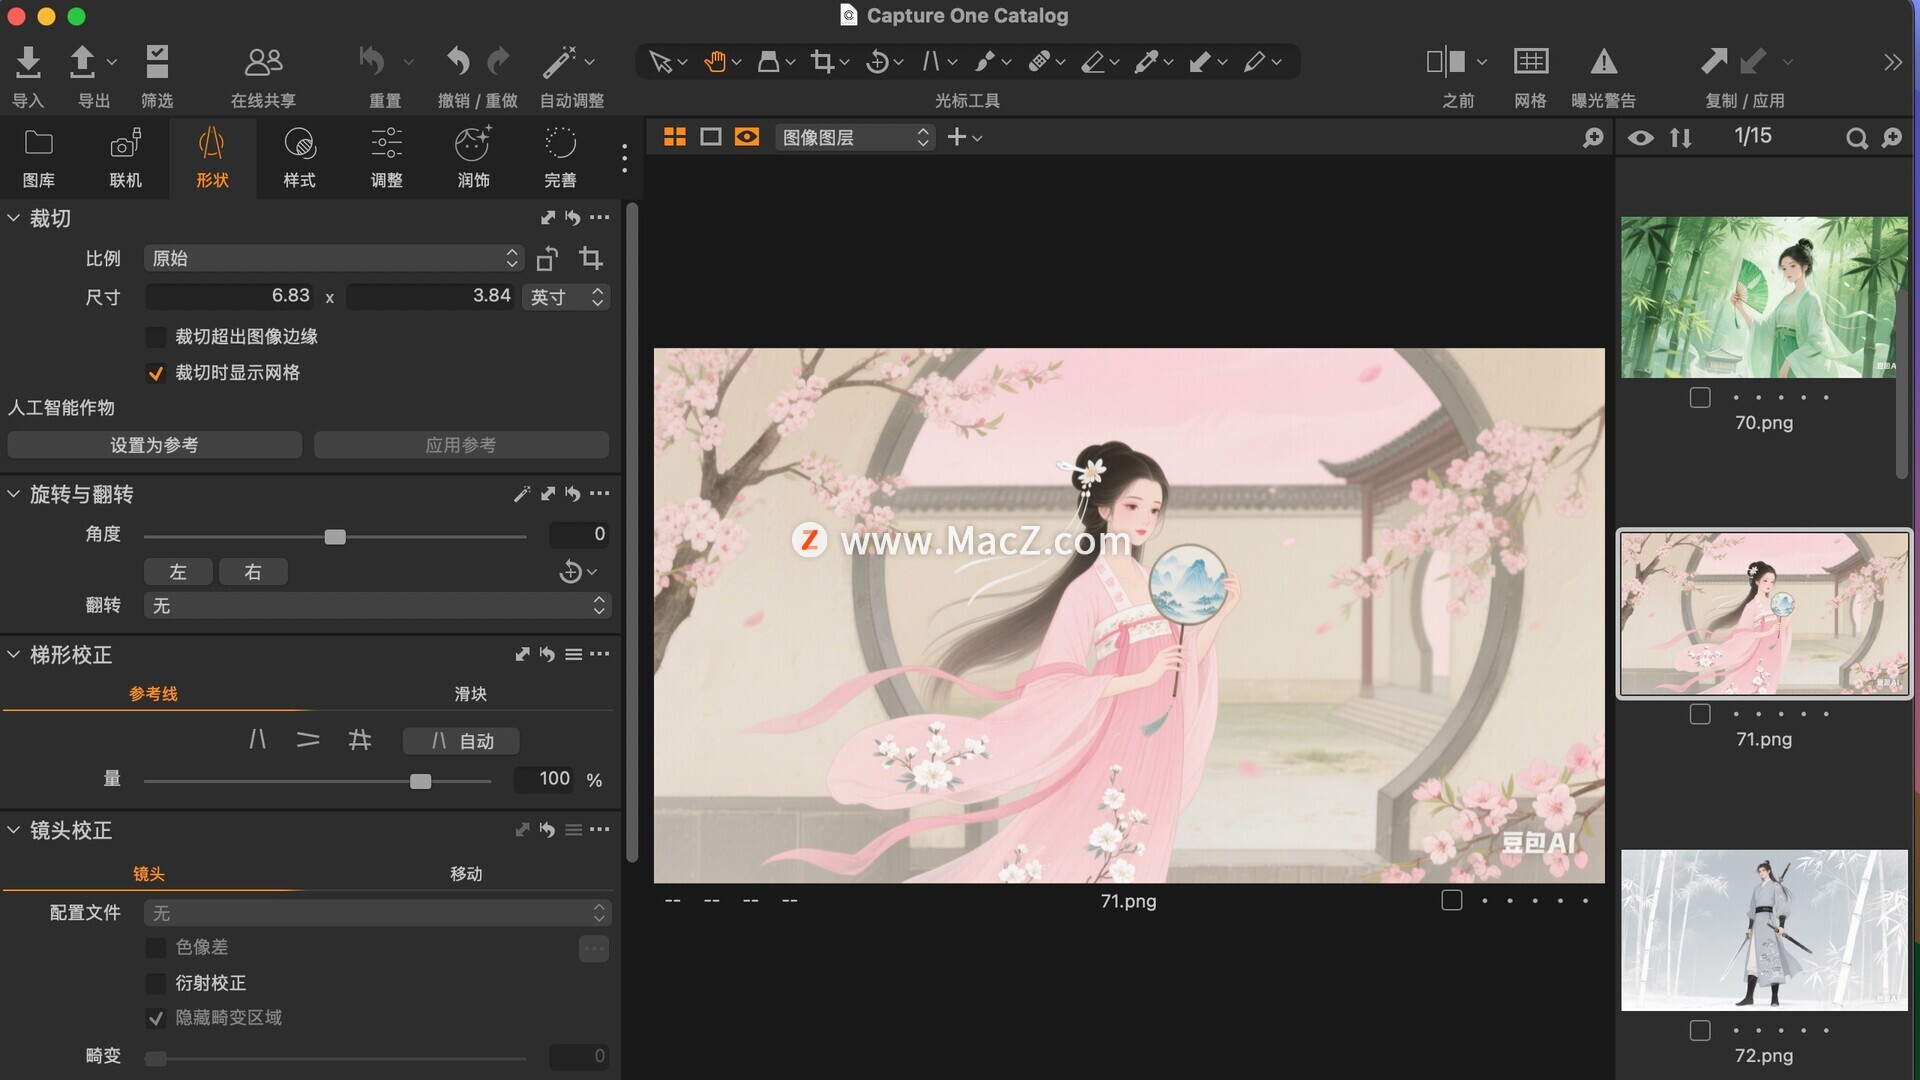
Task: Click the Import (导入) icon
Action: (x=28, y=62)
